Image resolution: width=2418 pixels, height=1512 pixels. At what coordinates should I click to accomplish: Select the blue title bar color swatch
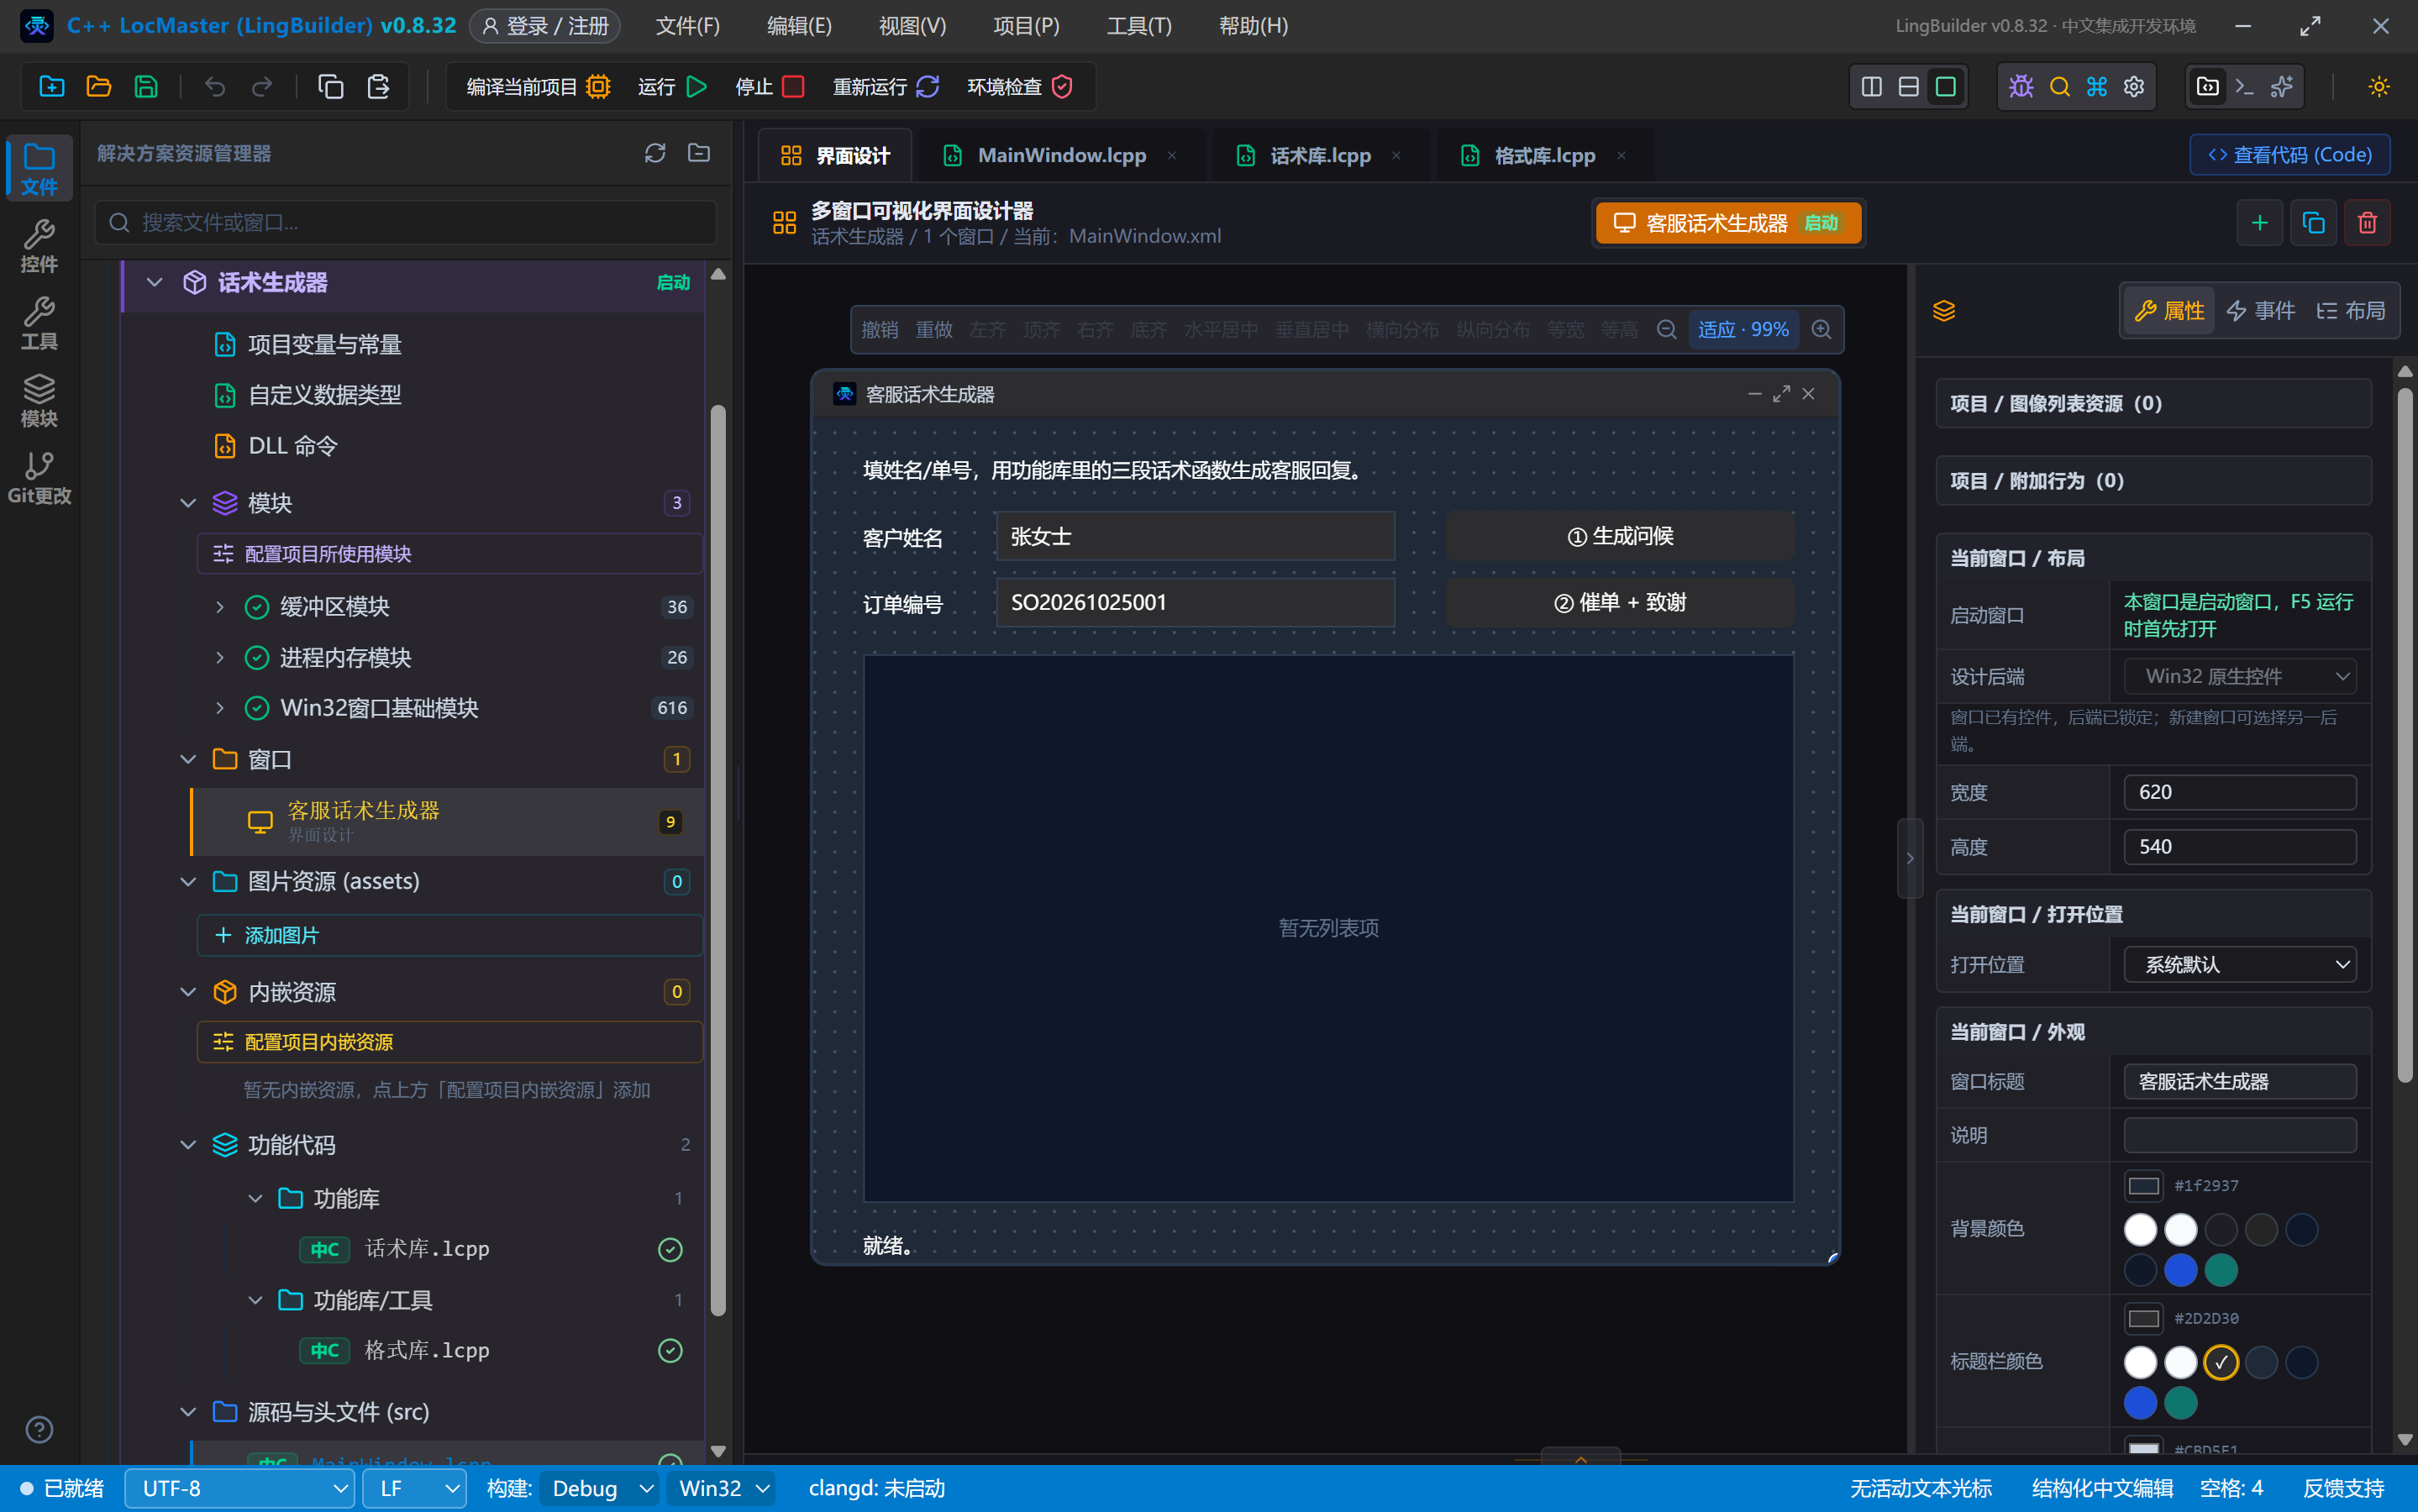tap(2140, 1403)
